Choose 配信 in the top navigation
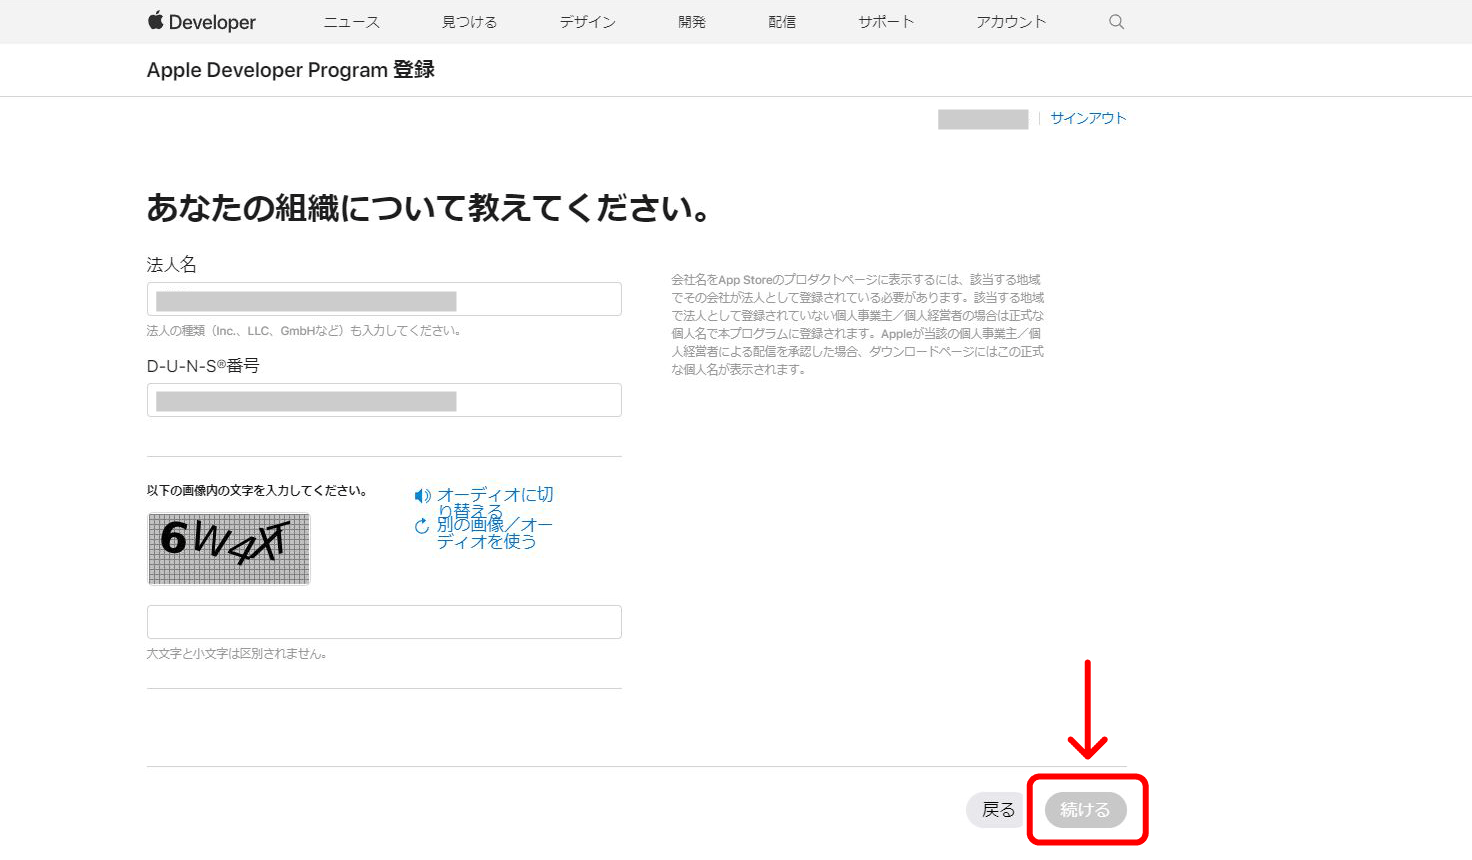Image resolution: width=1472 pixels, height=860 pixels. [x=782, y=22]
